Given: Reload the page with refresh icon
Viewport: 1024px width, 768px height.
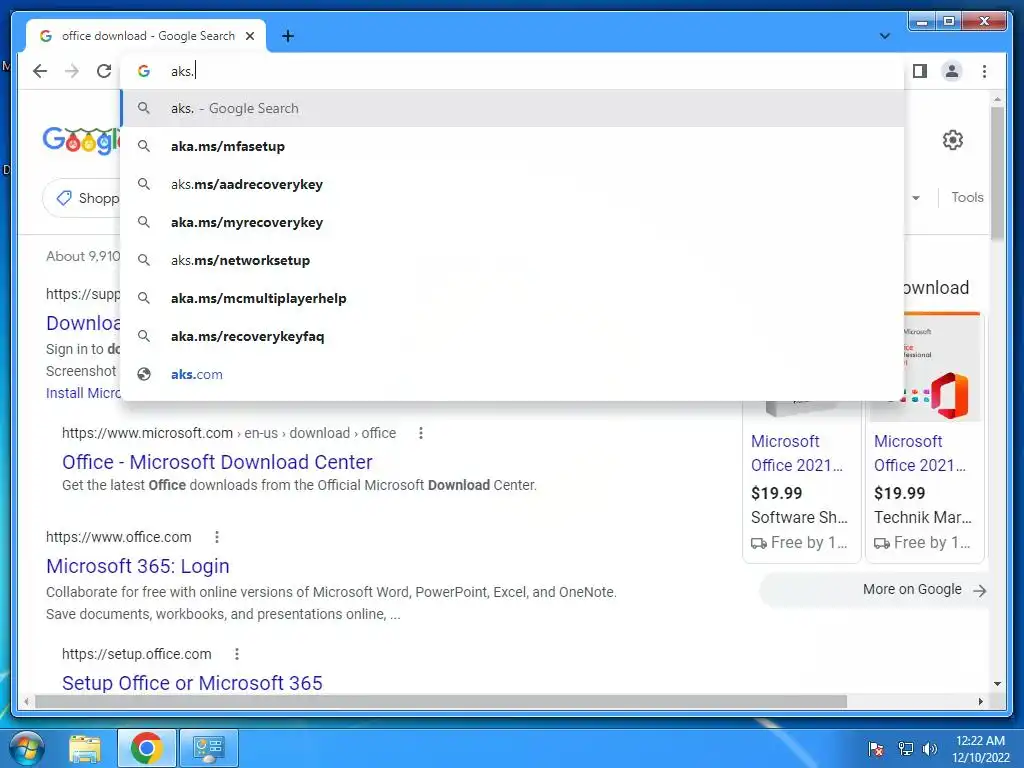Looking at the screenshot, I should [x=104, y=71].
